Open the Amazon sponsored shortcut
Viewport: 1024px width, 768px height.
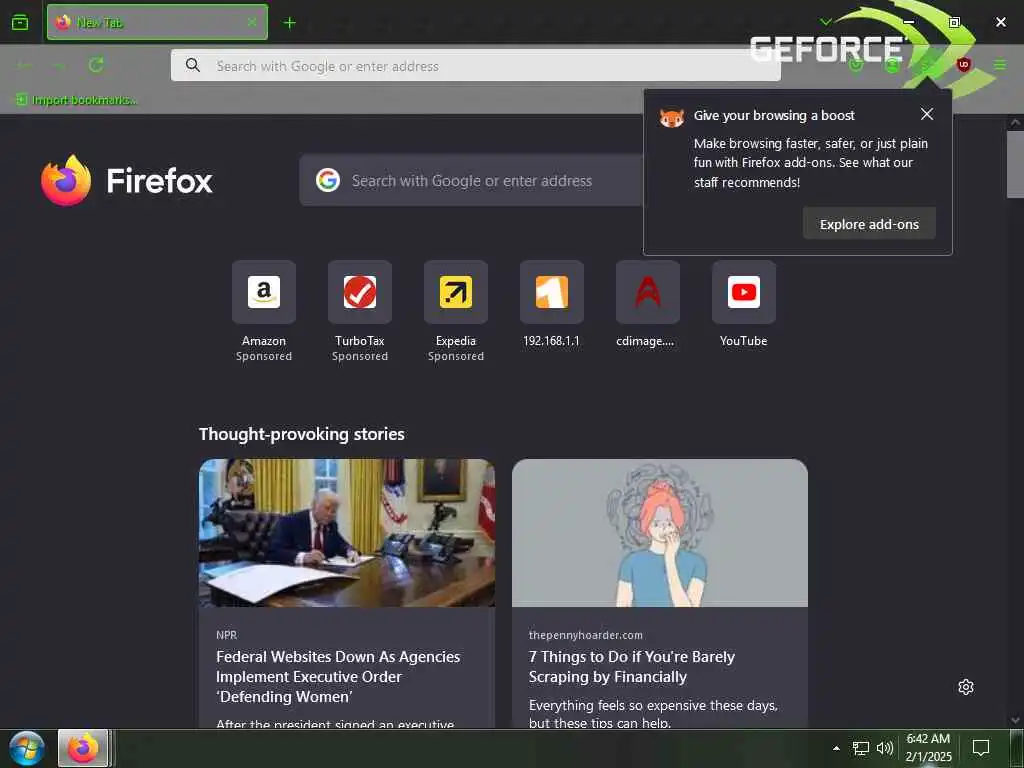(264, 292)
